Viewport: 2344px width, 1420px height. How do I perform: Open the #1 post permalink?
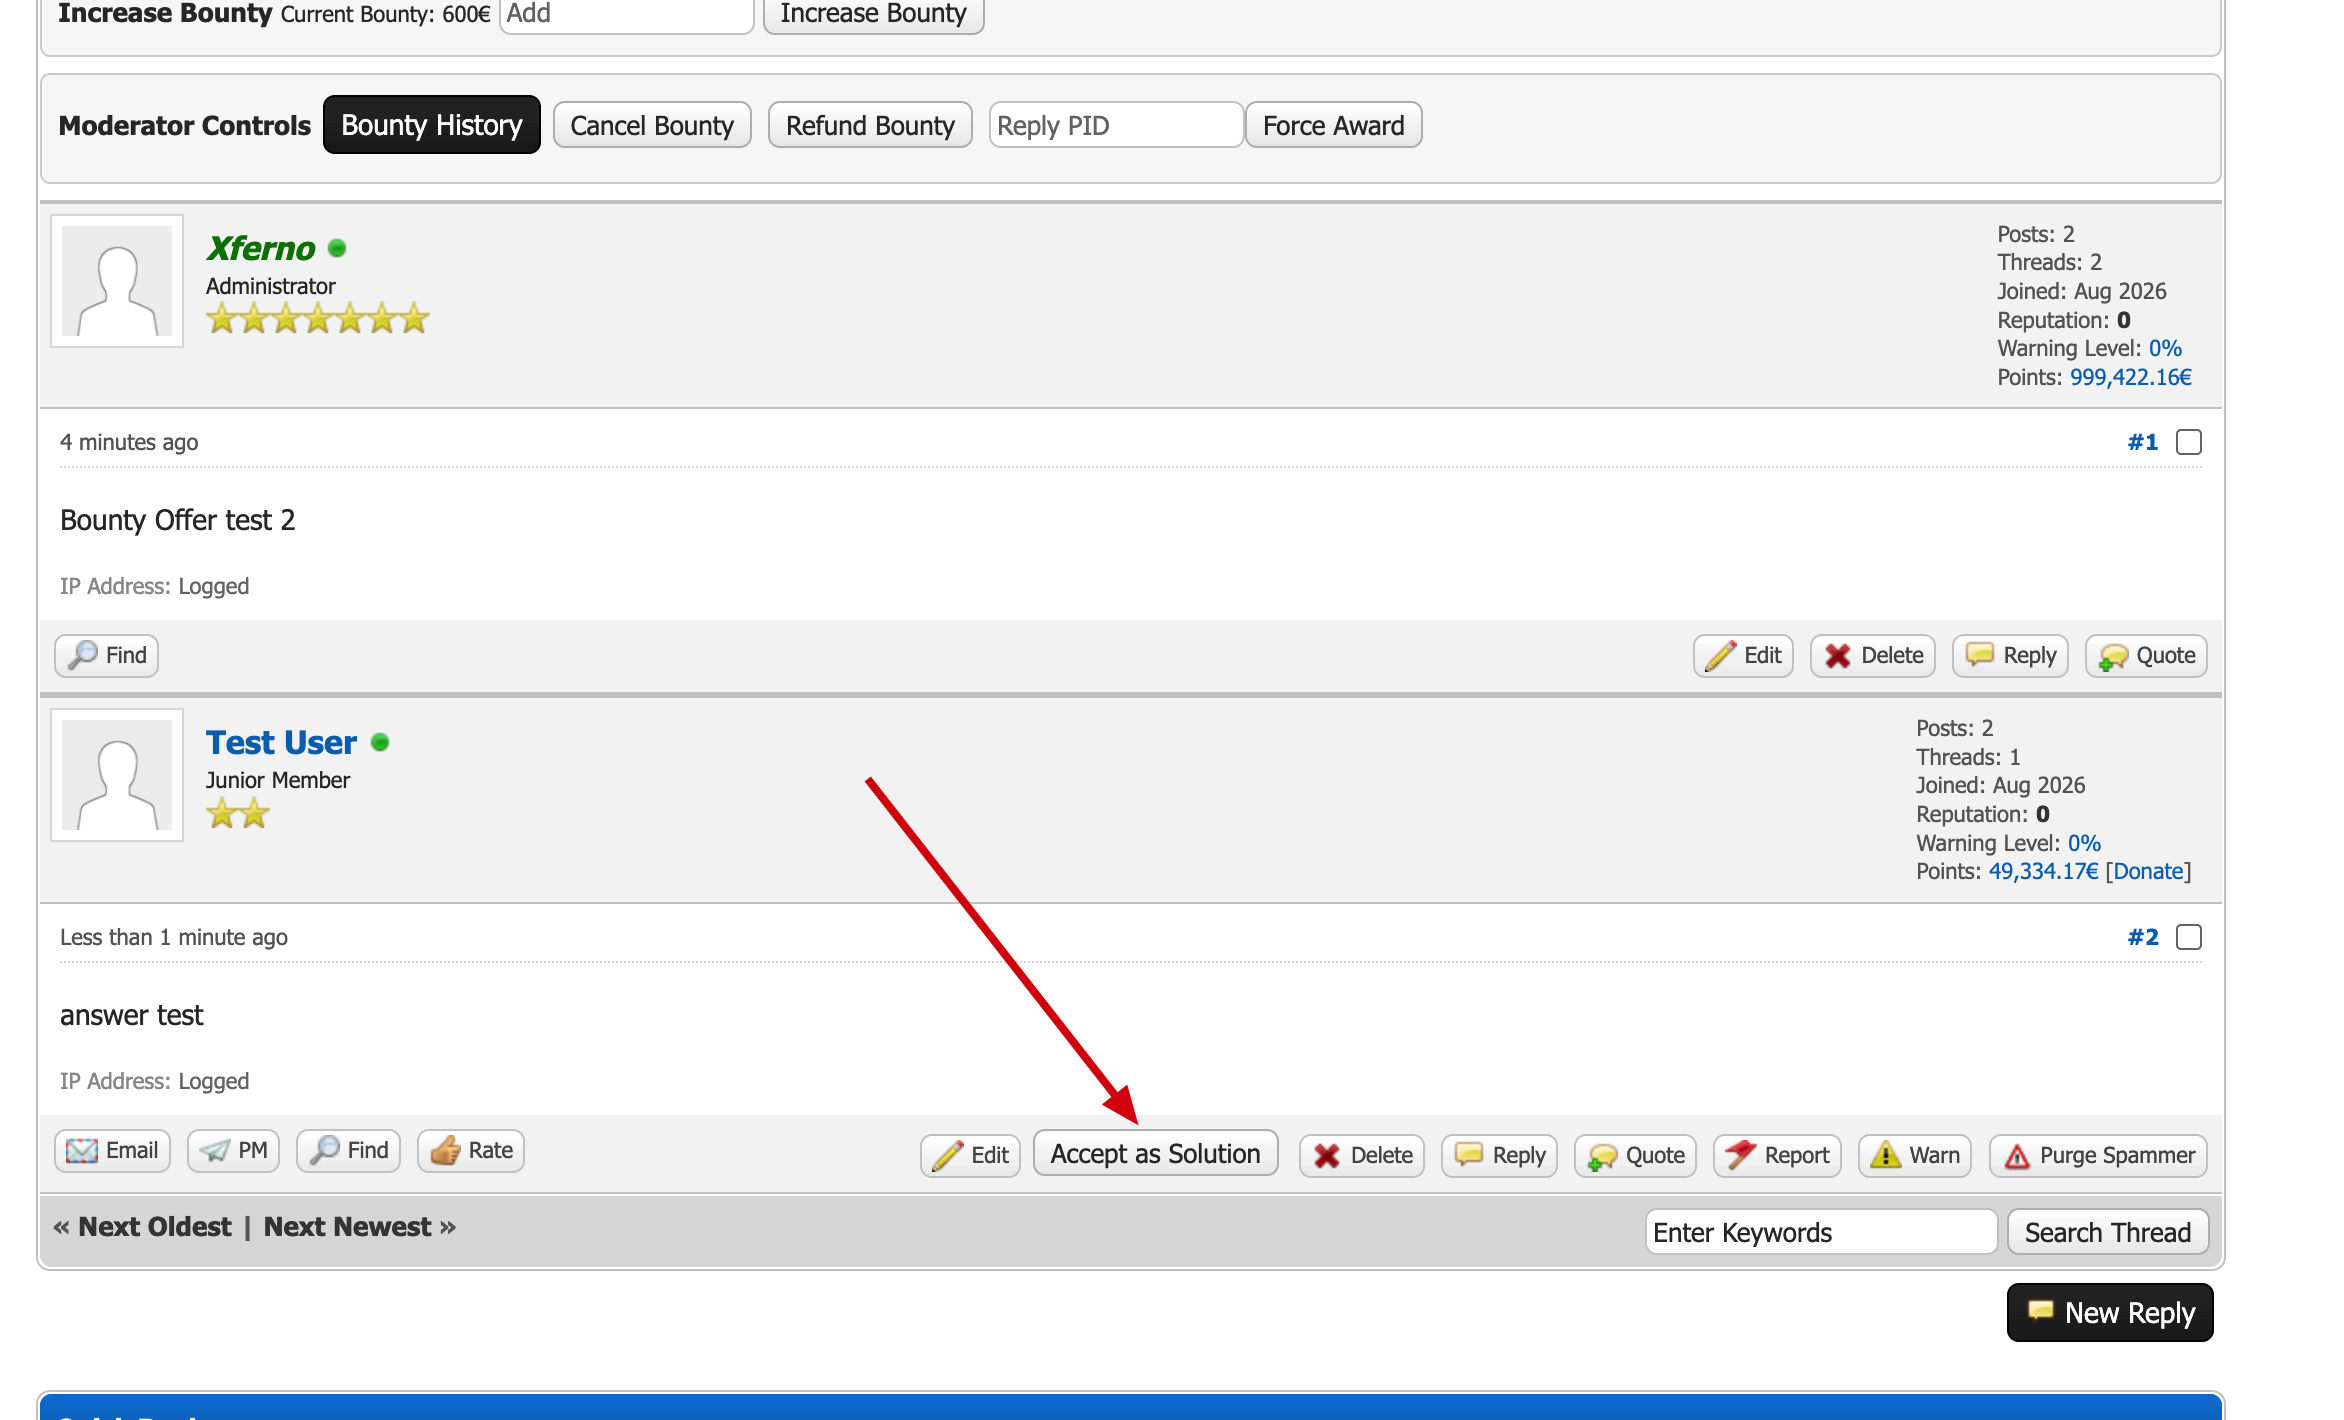pyautogui.click(x=2143, y=442)
